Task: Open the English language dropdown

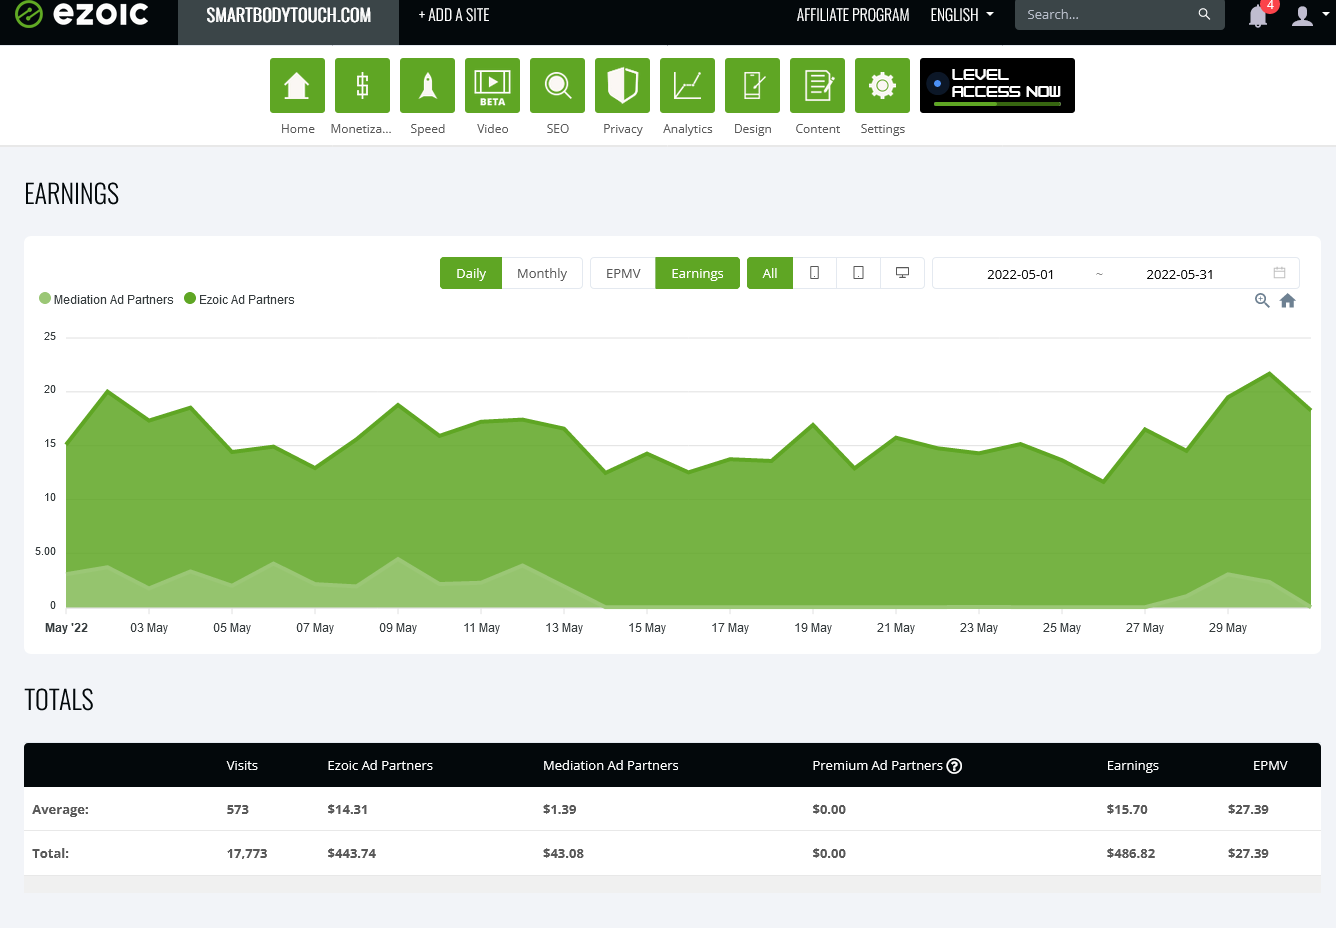Action: (x=962, y=15)
